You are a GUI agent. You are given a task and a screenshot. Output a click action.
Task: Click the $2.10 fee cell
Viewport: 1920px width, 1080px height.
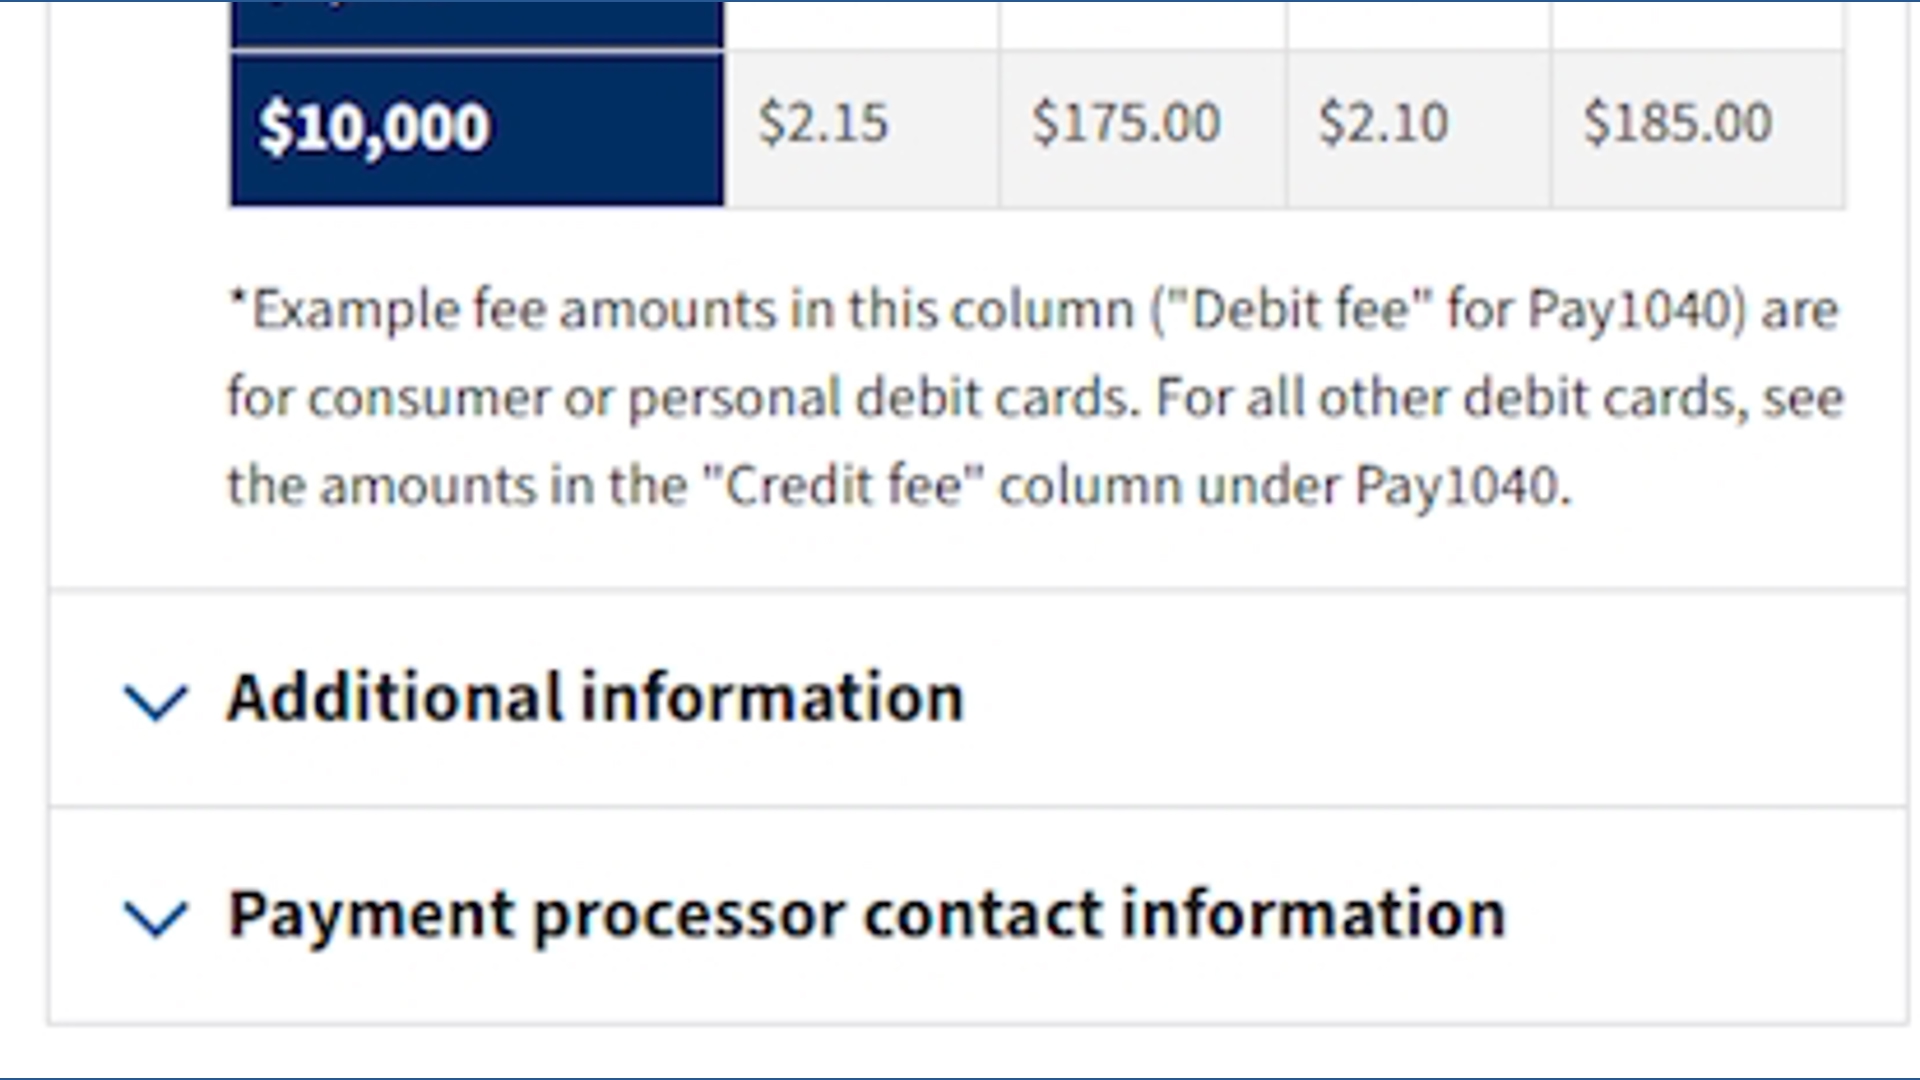pyautogui.click(x=1383, y=123)
